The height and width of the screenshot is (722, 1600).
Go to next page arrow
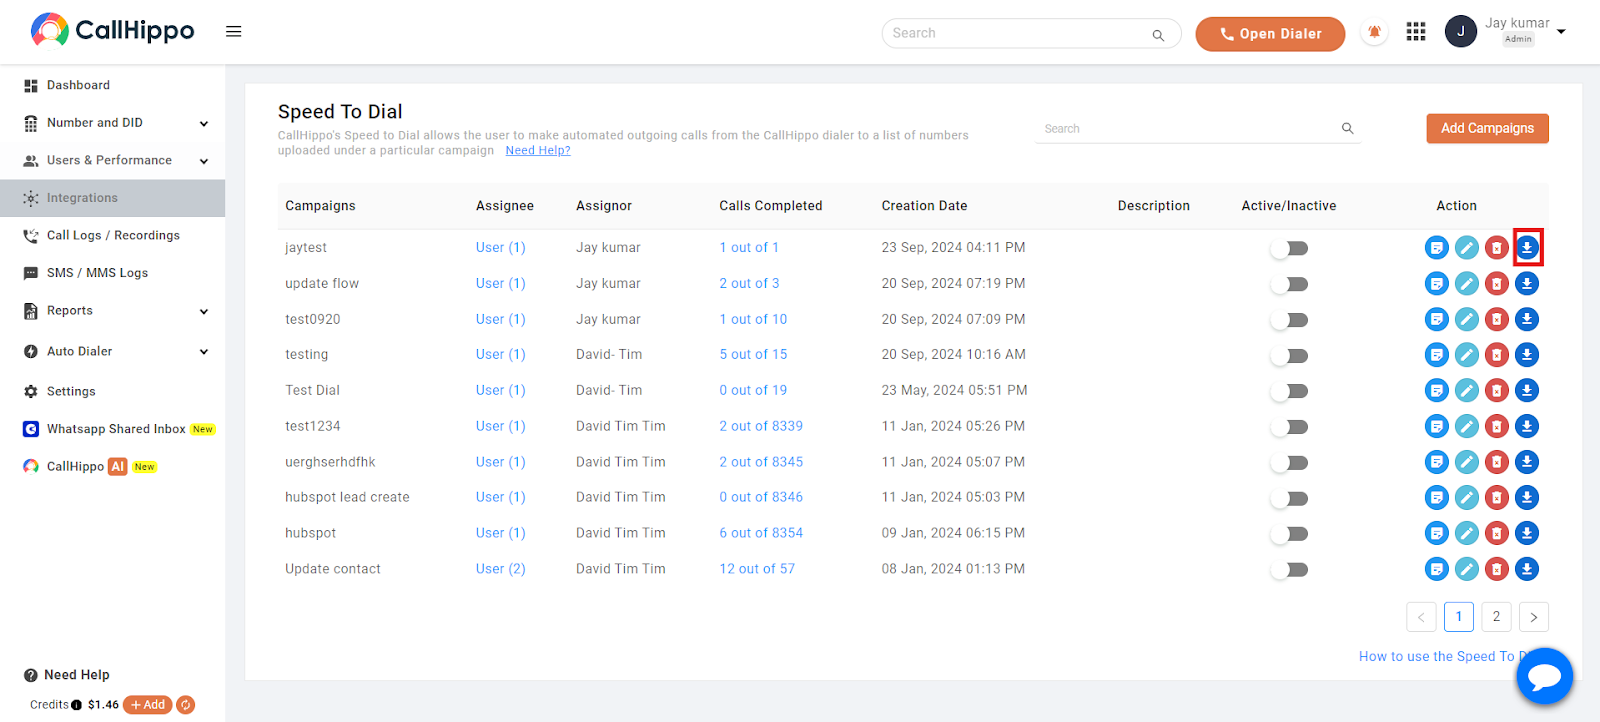tap(1533, 617)
